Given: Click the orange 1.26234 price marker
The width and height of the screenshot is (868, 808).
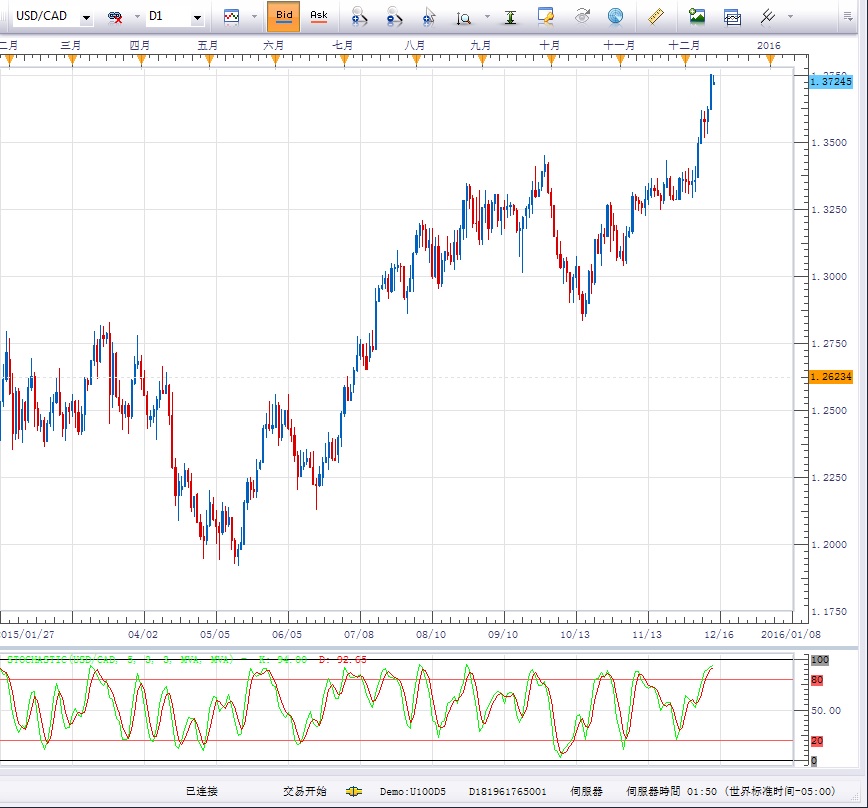Looking at the screenshot, I should [832, 376].
